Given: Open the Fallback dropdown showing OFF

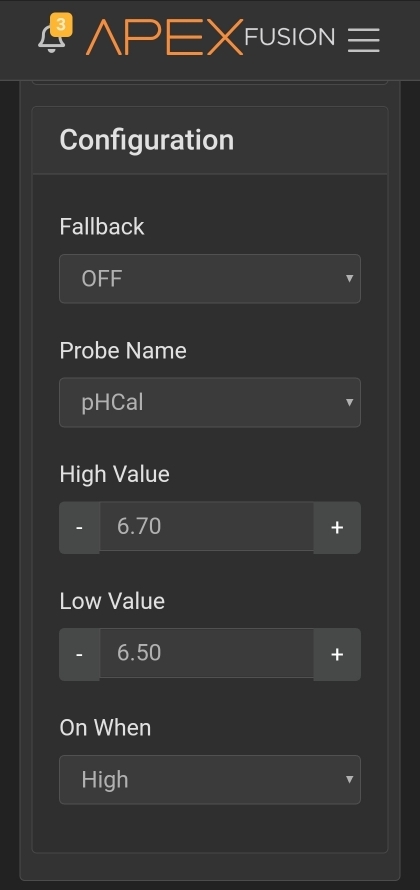Looking at the screenshot, I should [210, 279].
